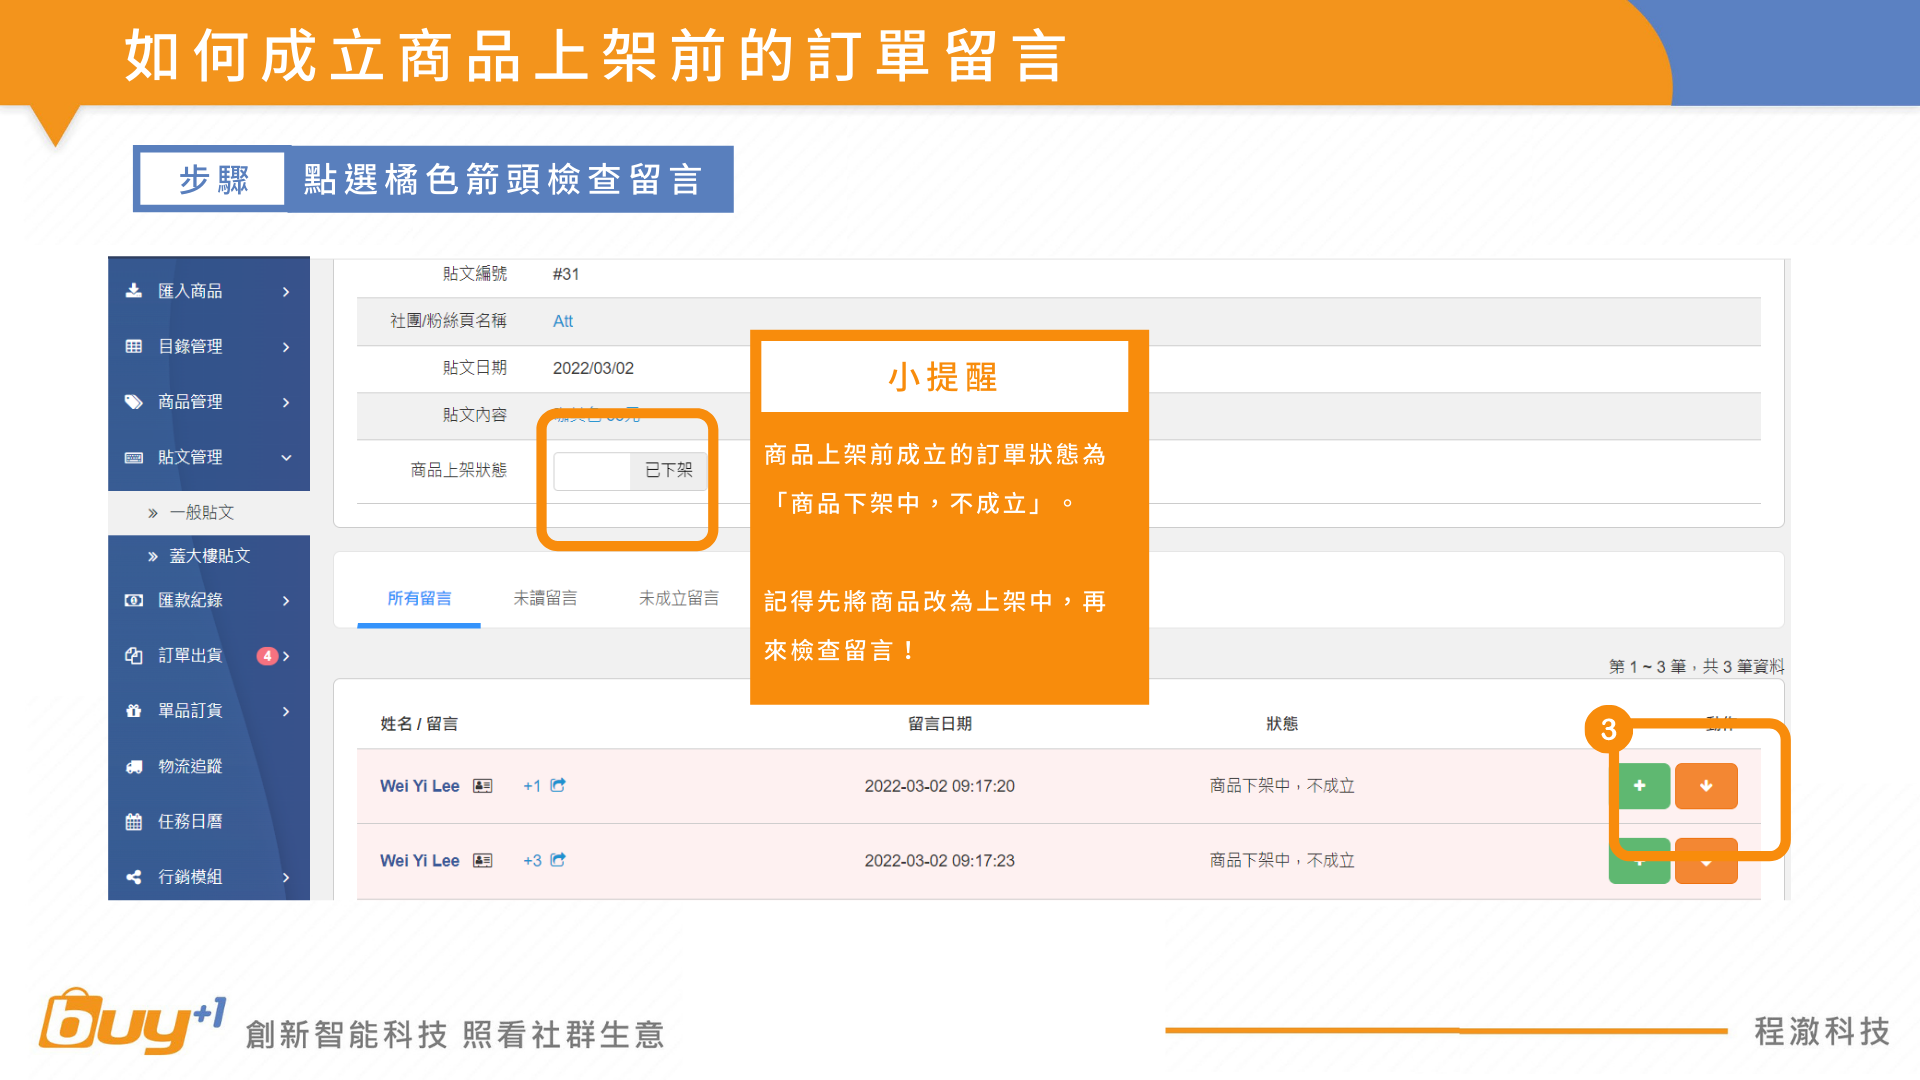This screenshot has width=1920, height=1080.
Task: Collapse the 貼文管理 menu chevron
Action: pos(286,458)
